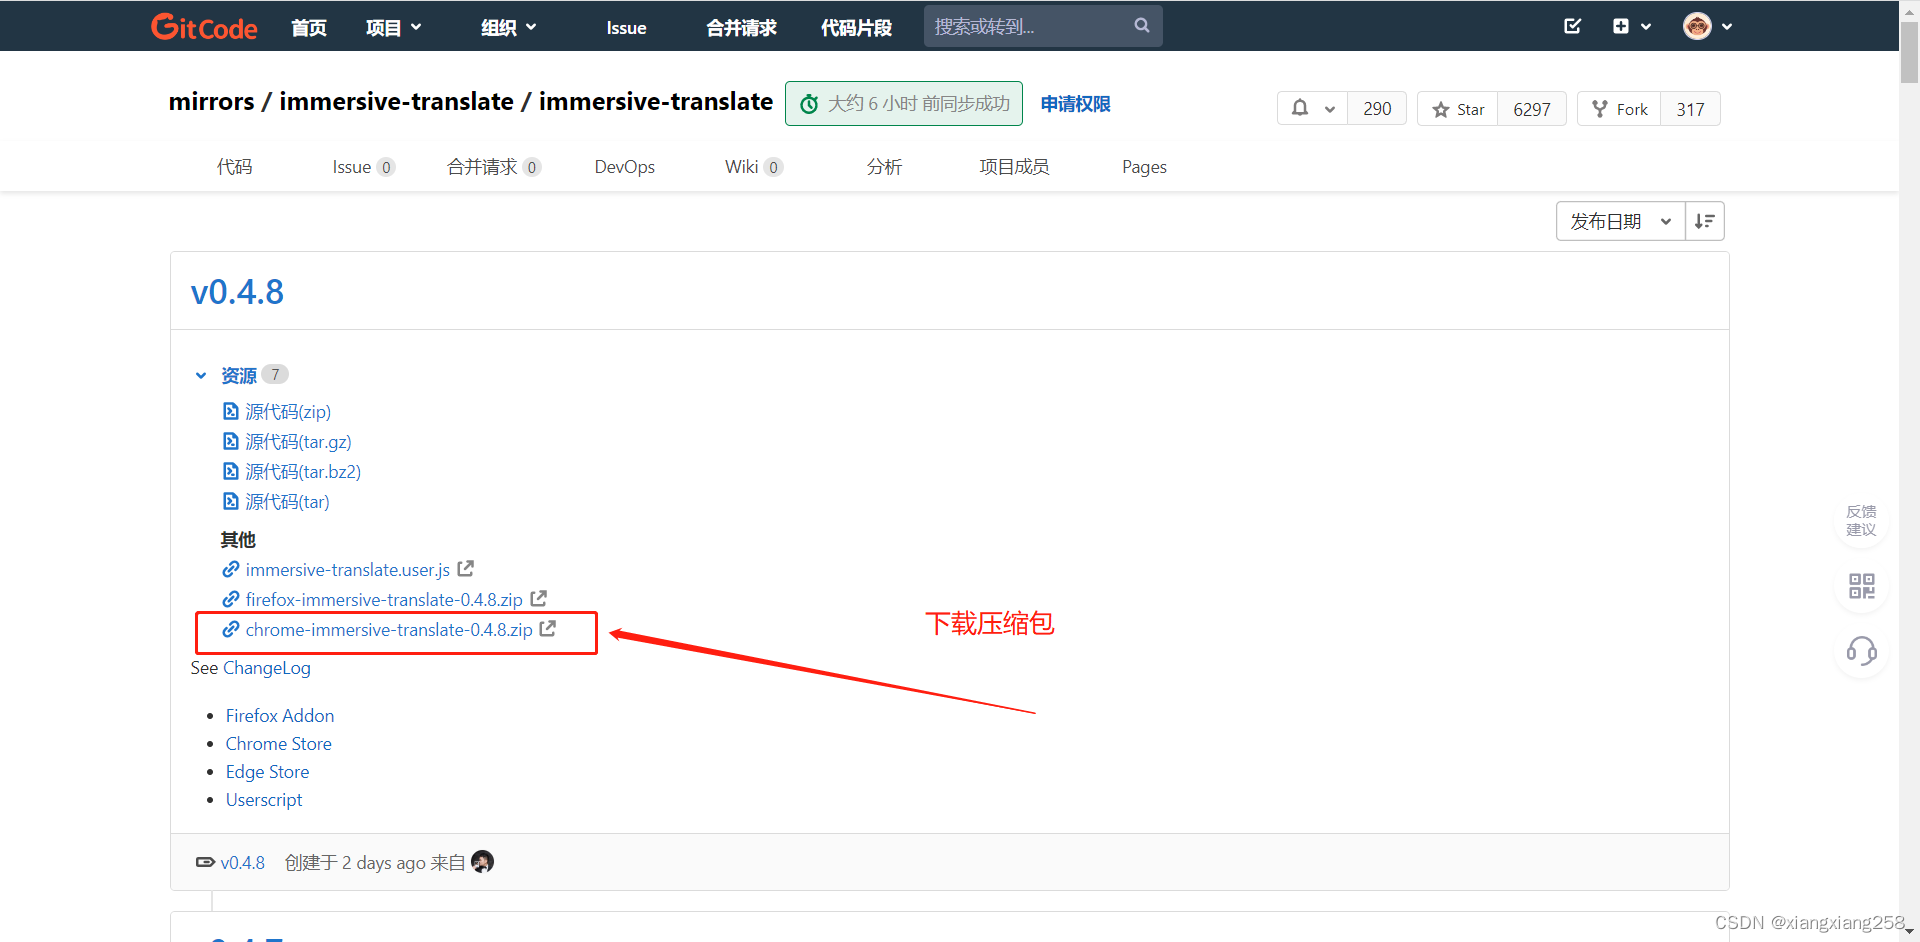
Task: Open Issue in the top navbar
Action: pyautogui.click(x=626, y=27)
